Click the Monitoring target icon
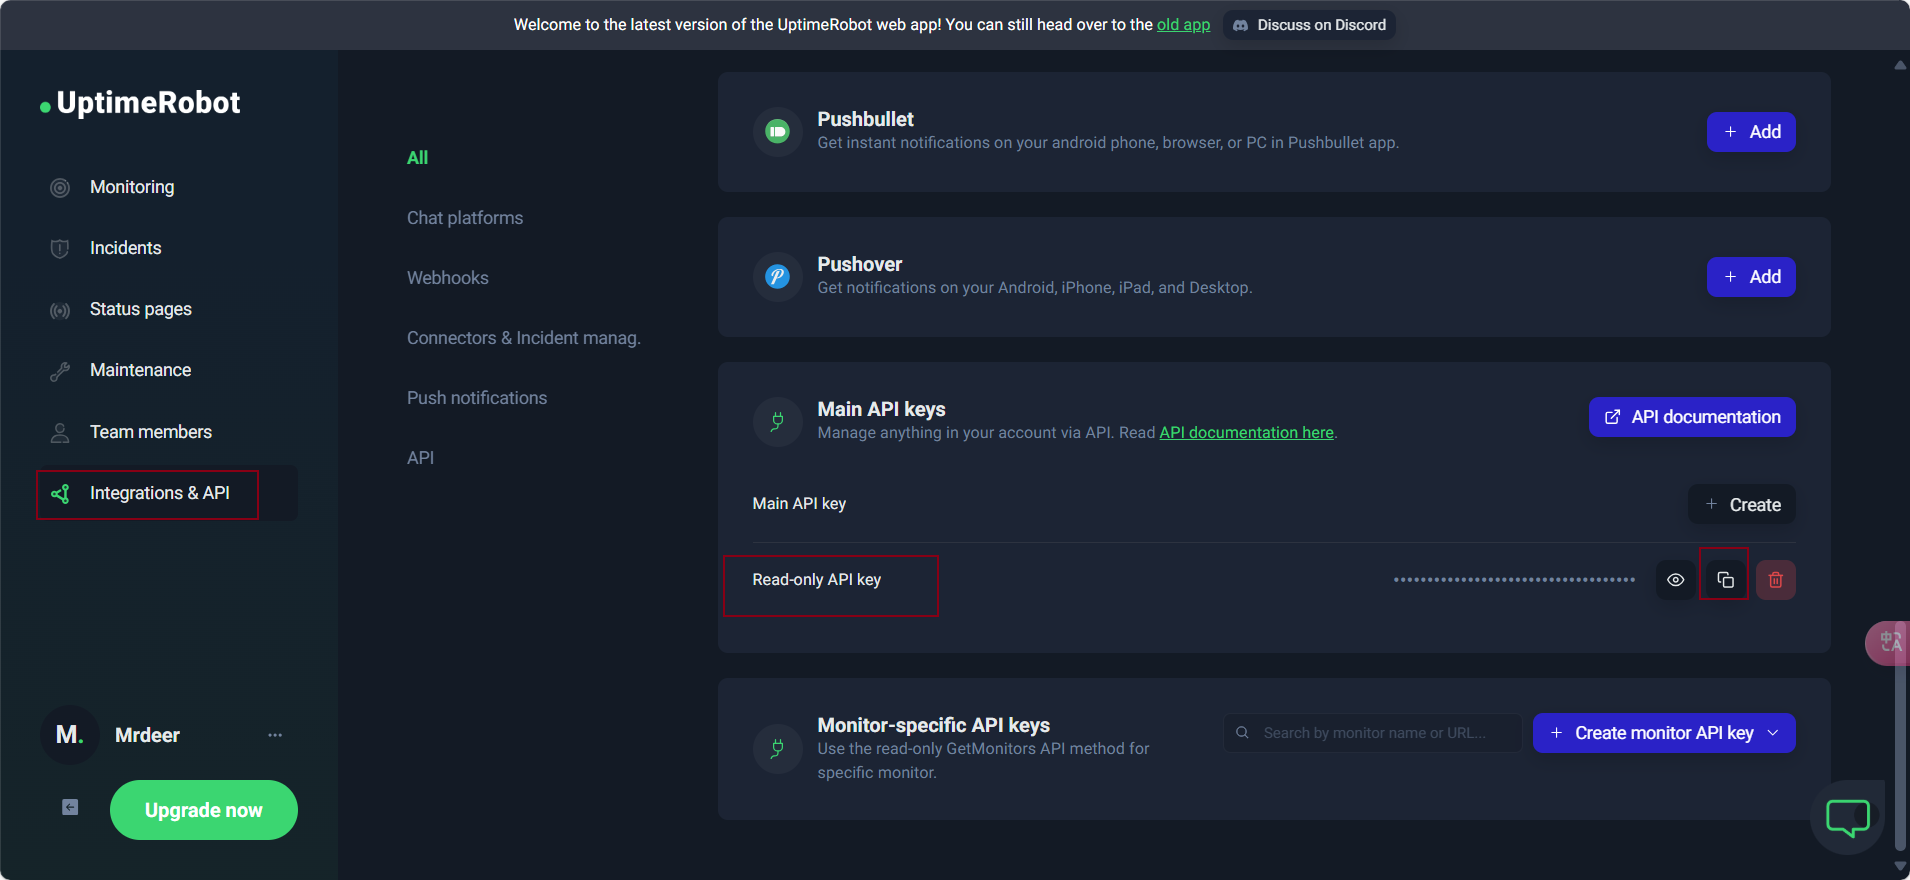Screen dimensions: 1910x880 pos(60,188)
